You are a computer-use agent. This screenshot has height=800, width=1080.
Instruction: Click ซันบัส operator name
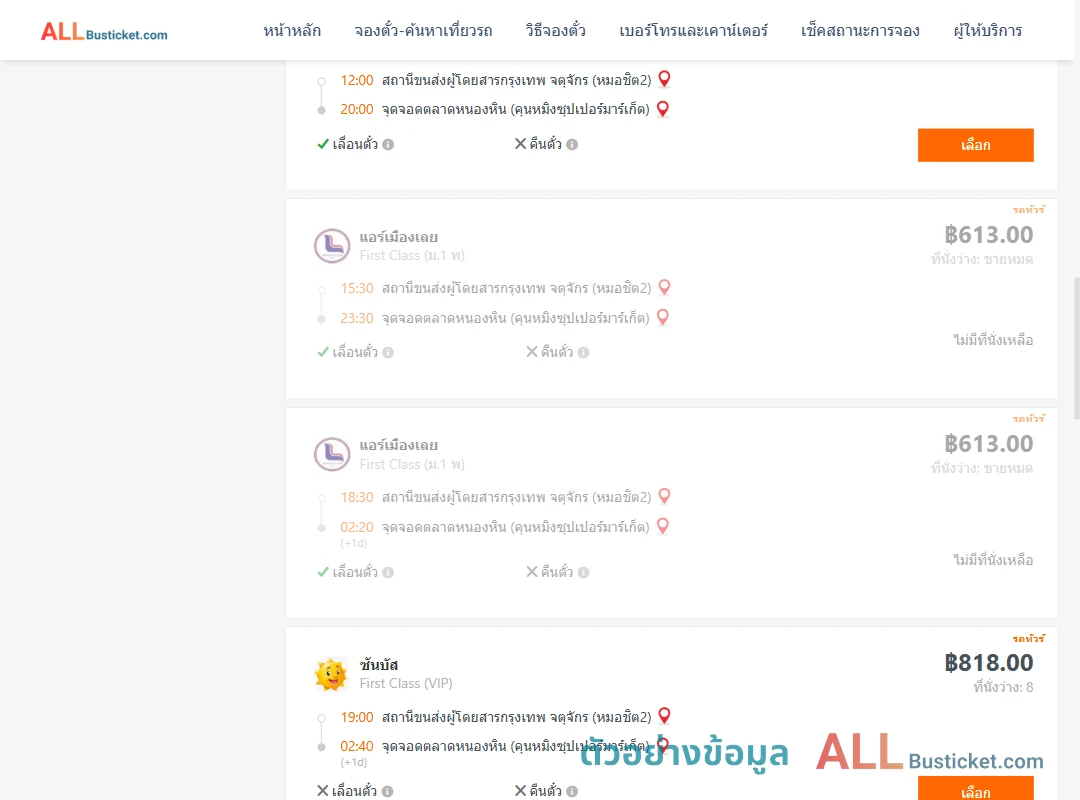(x=379, y=665)
